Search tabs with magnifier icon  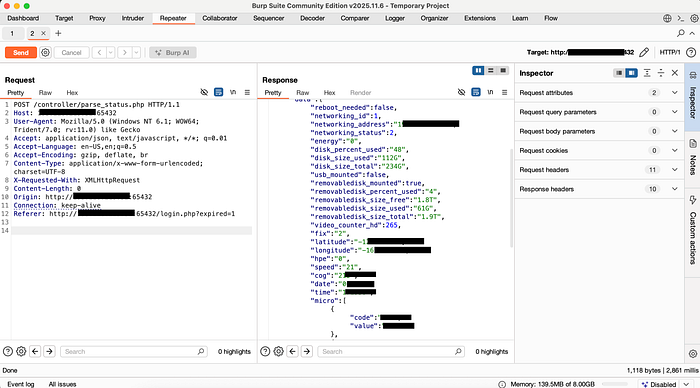tap(681, 33)
